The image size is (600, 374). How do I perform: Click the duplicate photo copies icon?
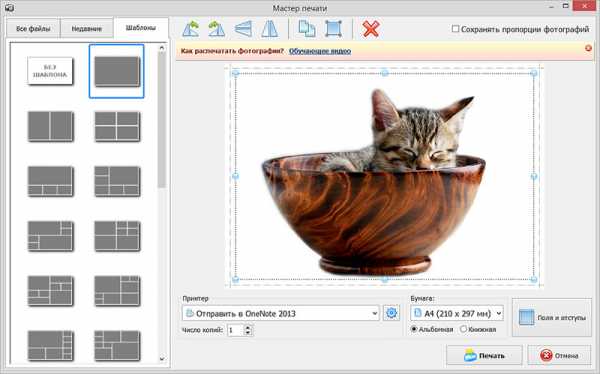(x=307, y=29)
